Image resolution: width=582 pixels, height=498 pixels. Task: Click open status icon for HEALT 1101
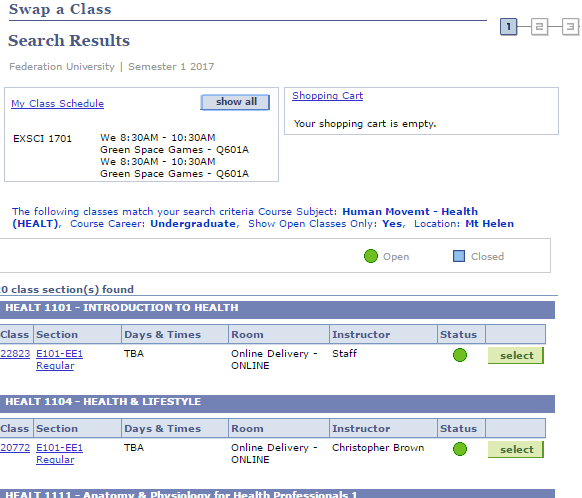coord(460,355)
